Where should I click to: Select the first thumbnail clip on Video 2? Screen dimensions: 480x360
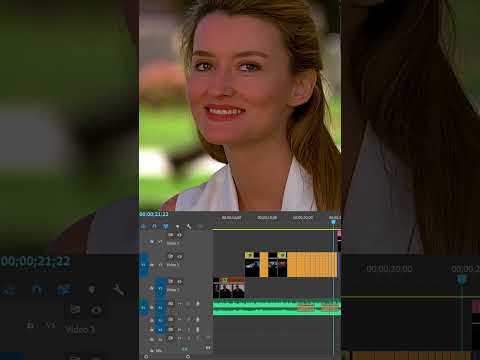252,265
